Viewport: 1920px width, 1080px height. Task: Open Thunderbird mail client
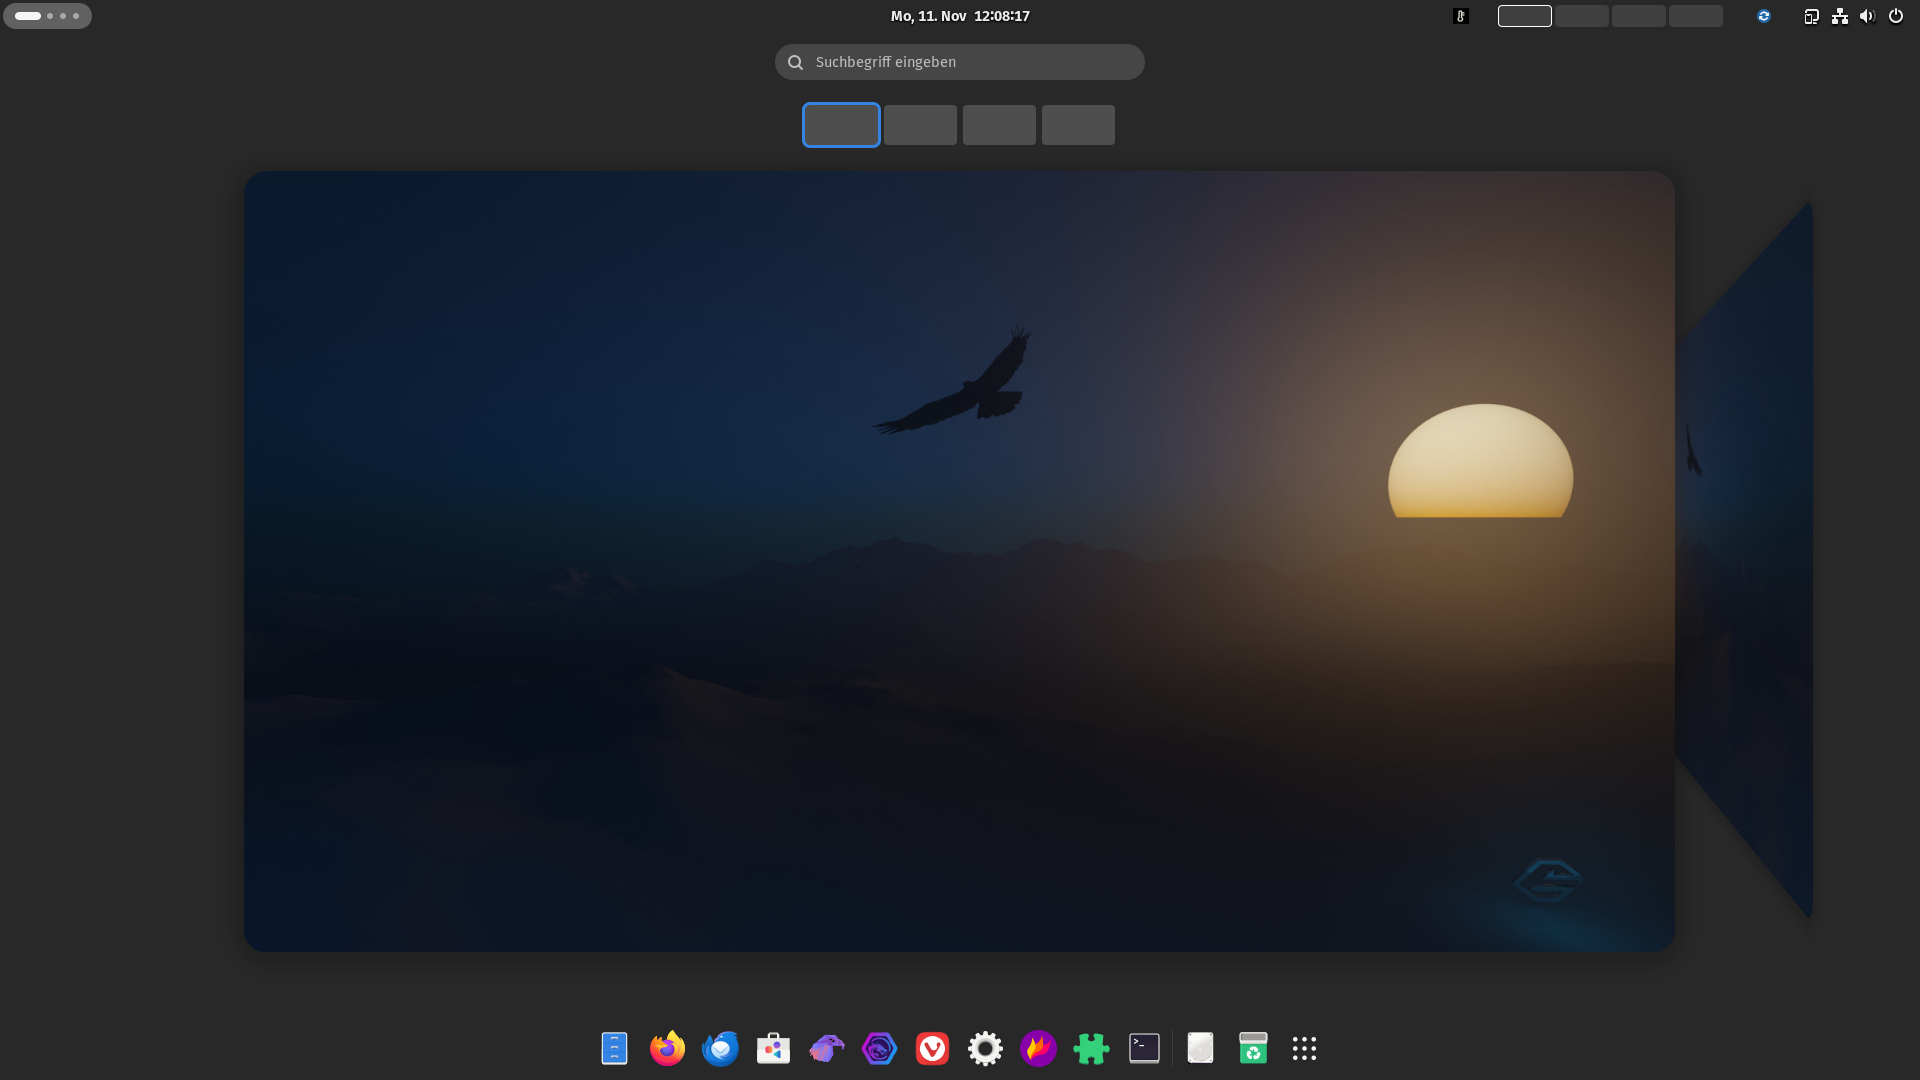tap(720, 1048)
